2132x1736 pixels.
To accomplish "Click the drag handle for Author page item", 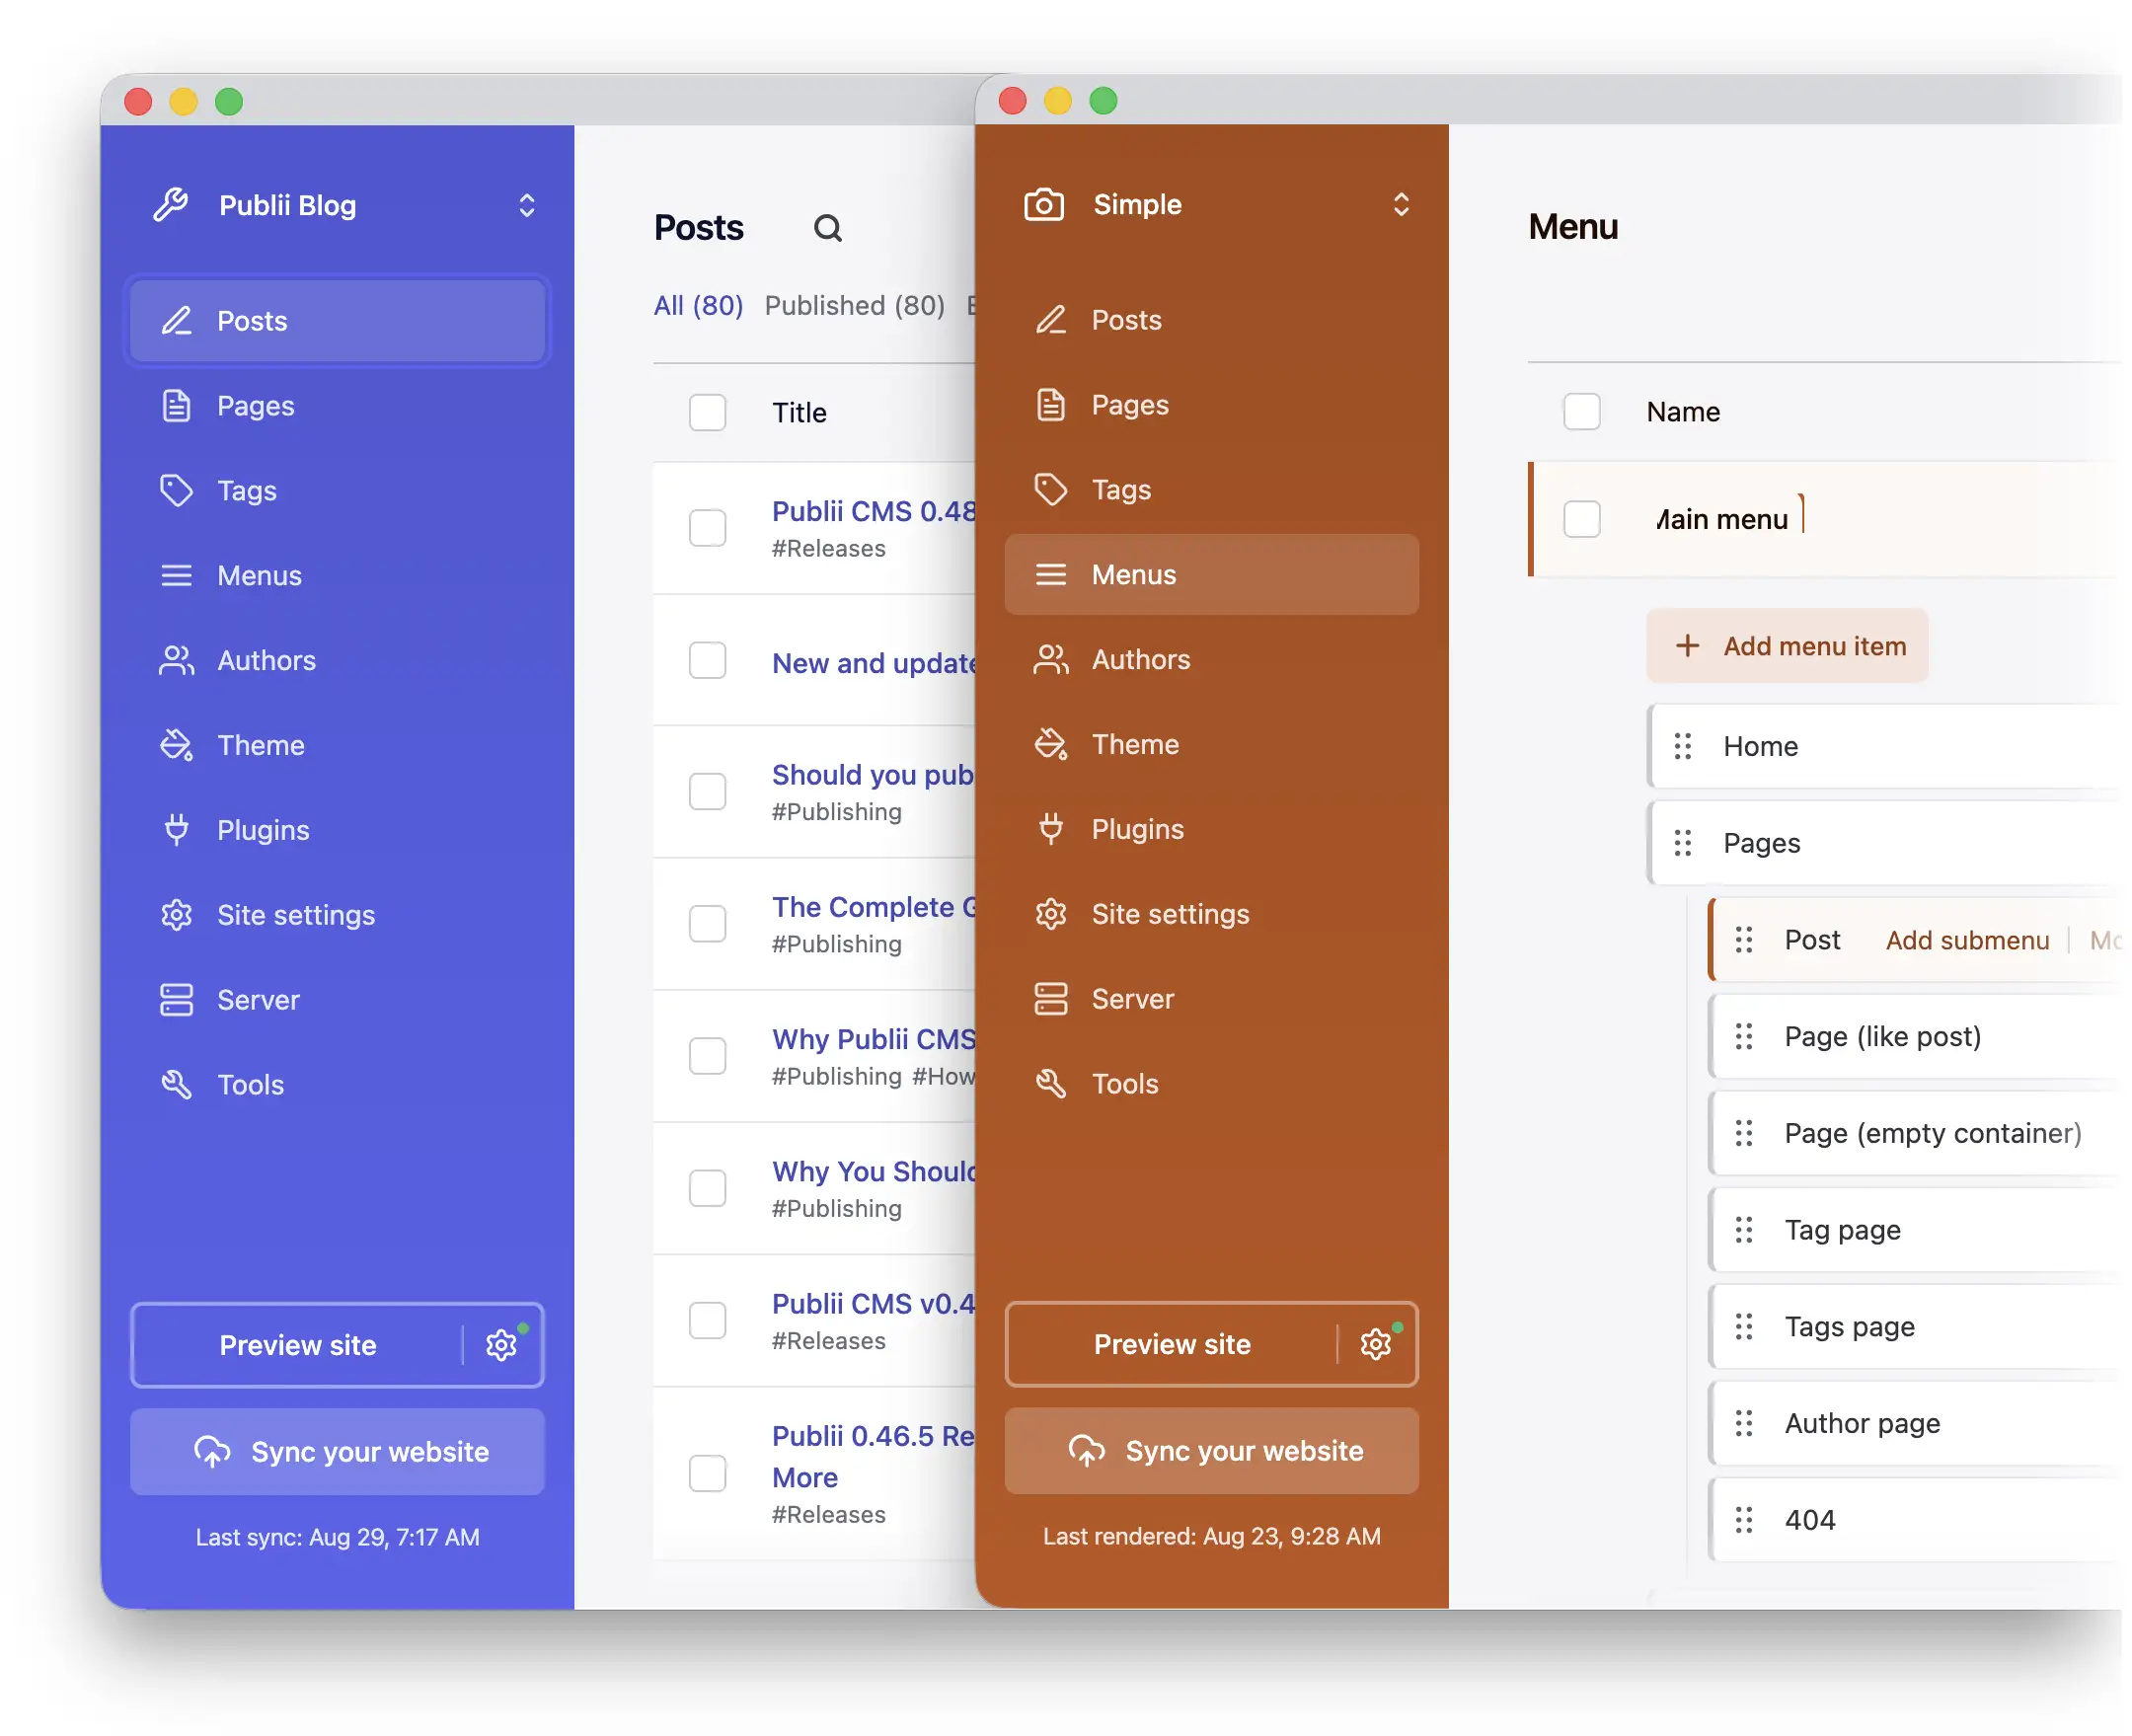I will [x=1744, y=1423].
